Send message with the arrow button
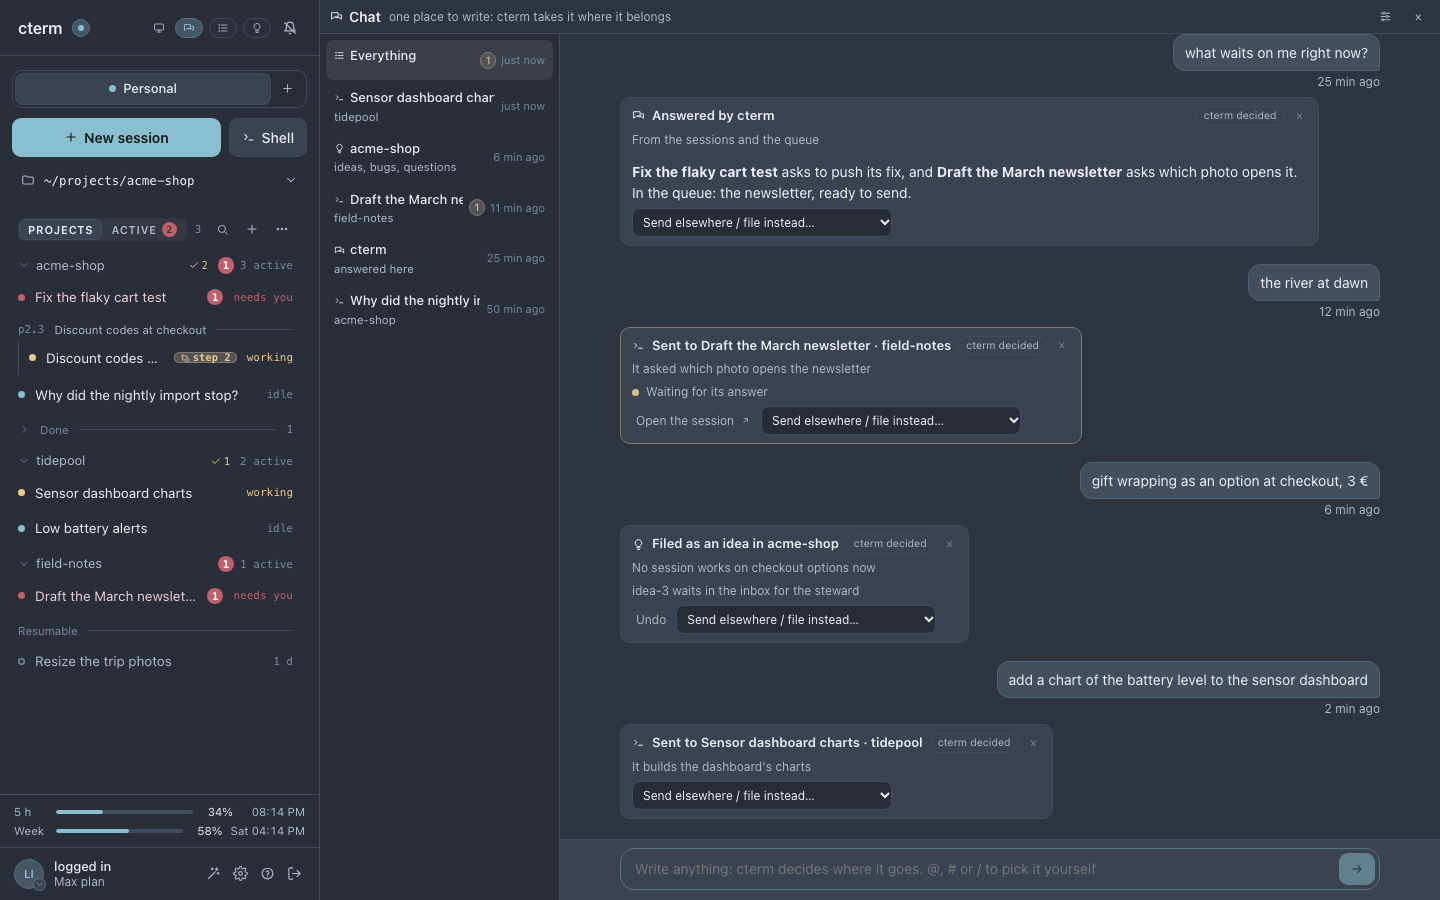Screen dimensions: 1440x900 [1357, 869]
